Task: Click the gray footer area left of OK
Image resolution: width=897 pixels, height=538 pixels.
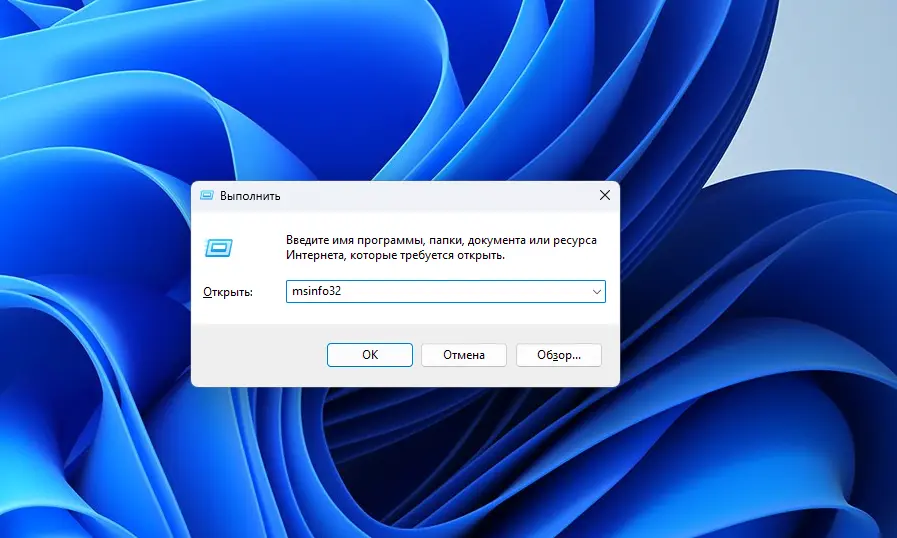Action: (258, 355)
